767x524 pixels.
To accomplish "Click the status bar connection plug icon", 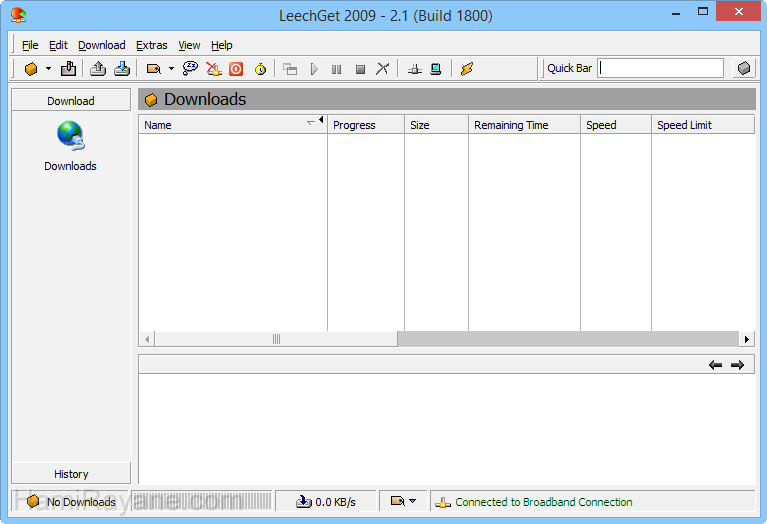I will [x=443, y=502].
